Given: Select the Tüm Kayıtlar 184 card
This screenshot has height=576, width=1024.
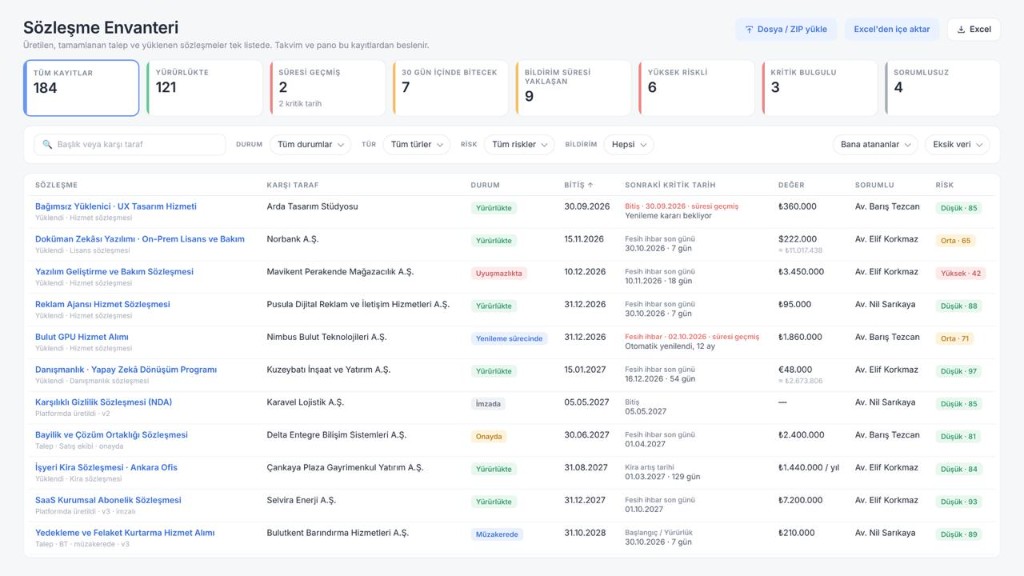Looking at the screenshot, I should [x=81, y=88].
